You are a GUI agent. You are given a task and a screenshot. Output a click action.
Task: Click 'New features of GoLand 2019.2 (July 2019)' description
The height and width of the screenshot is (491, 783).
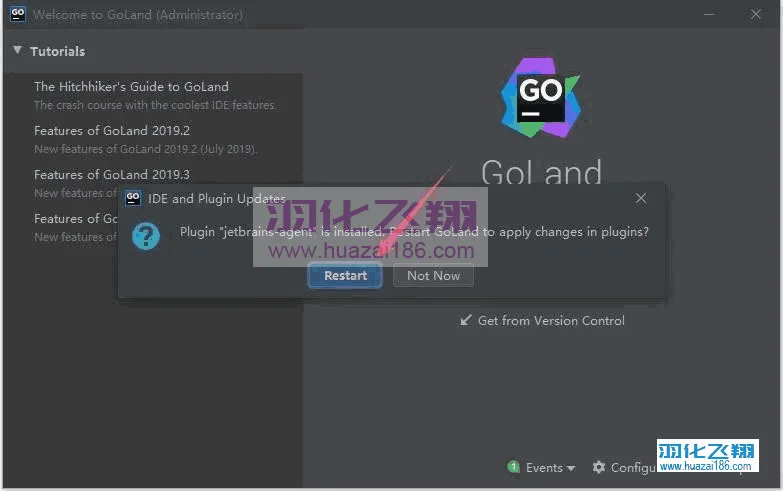pos(145,149)
